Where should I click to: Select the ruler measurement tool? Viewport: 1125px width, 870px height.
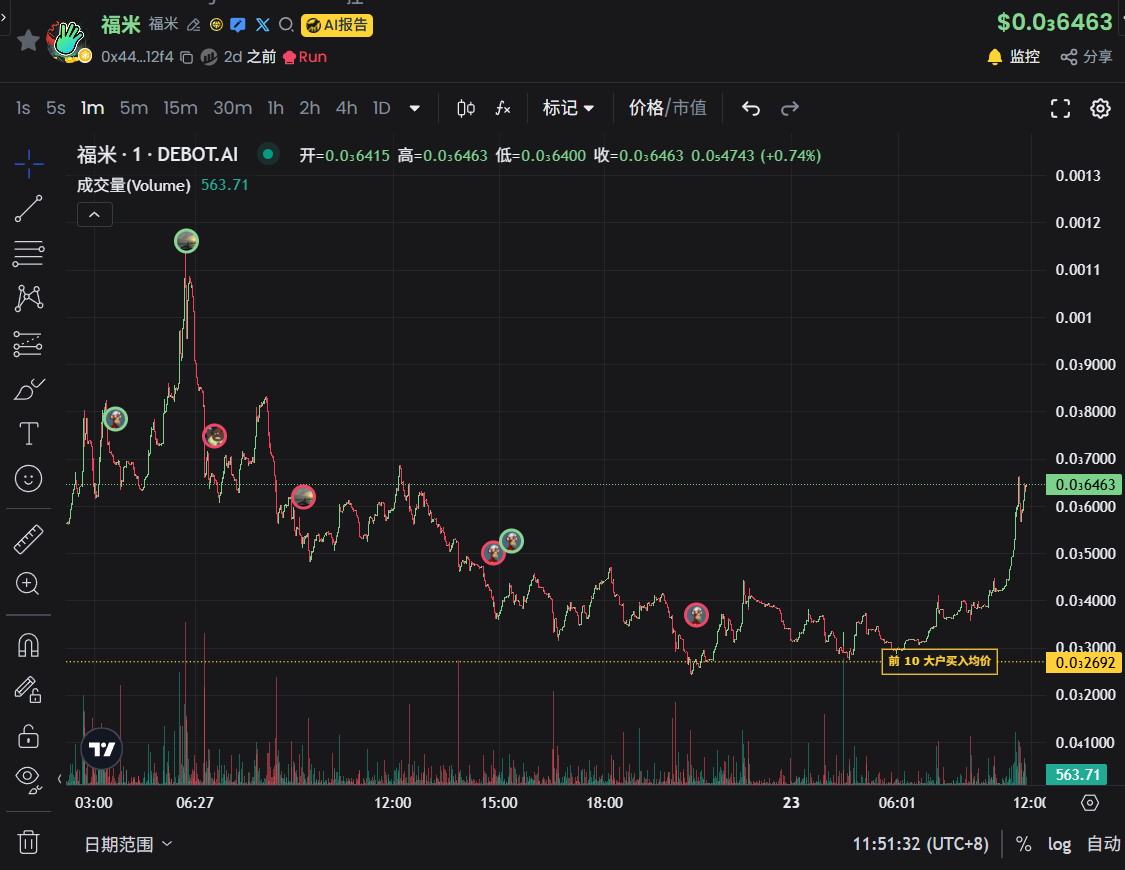click(x=28, y=539)
